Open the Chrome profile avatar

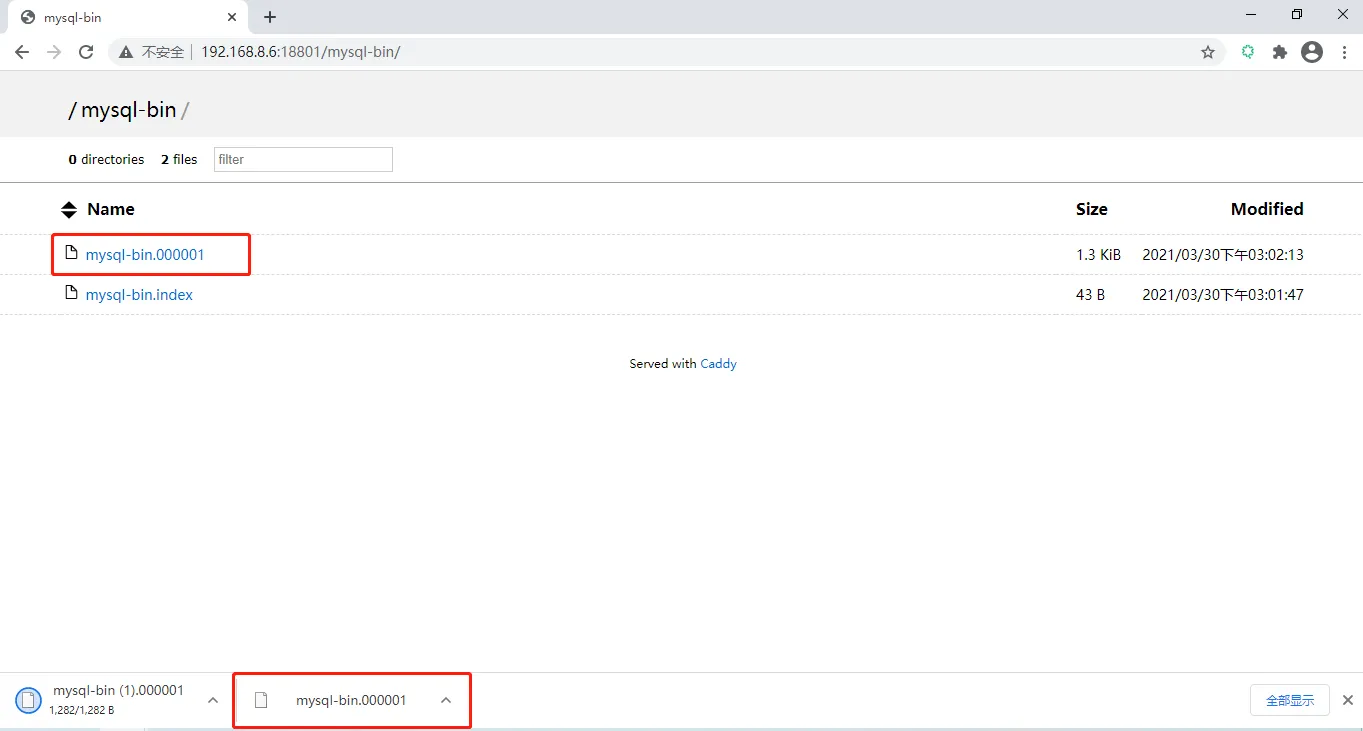point(1312,52)
